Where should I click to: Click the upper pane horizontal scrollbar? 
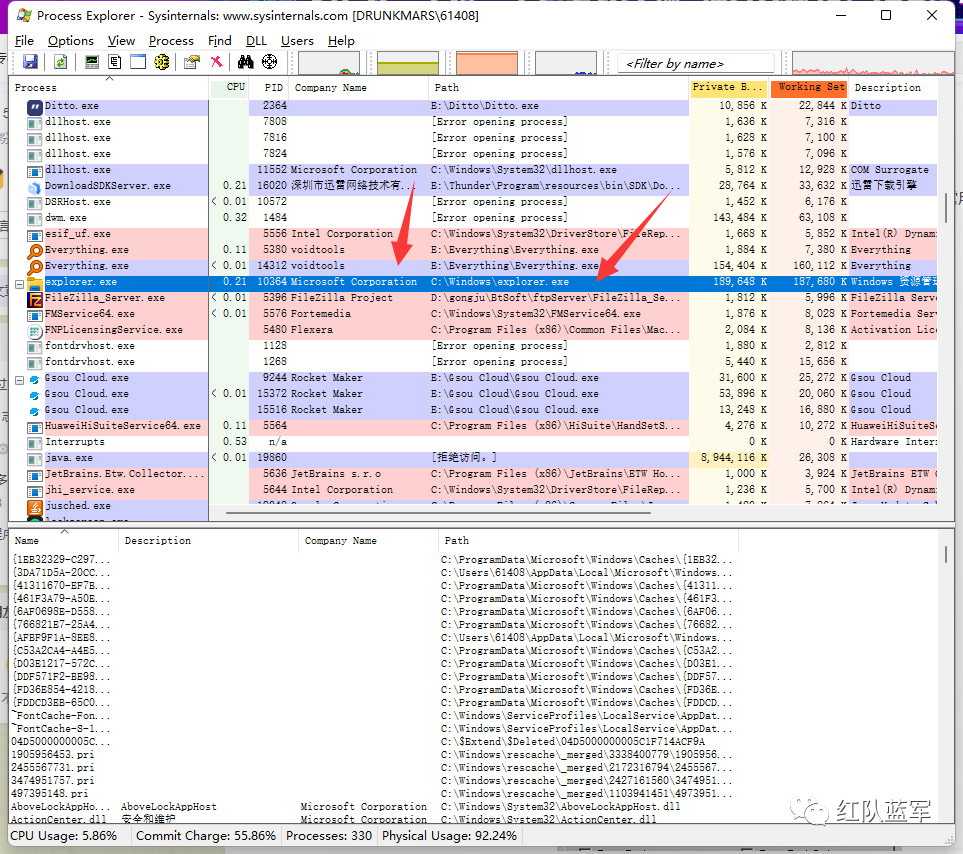pos(438,512)
